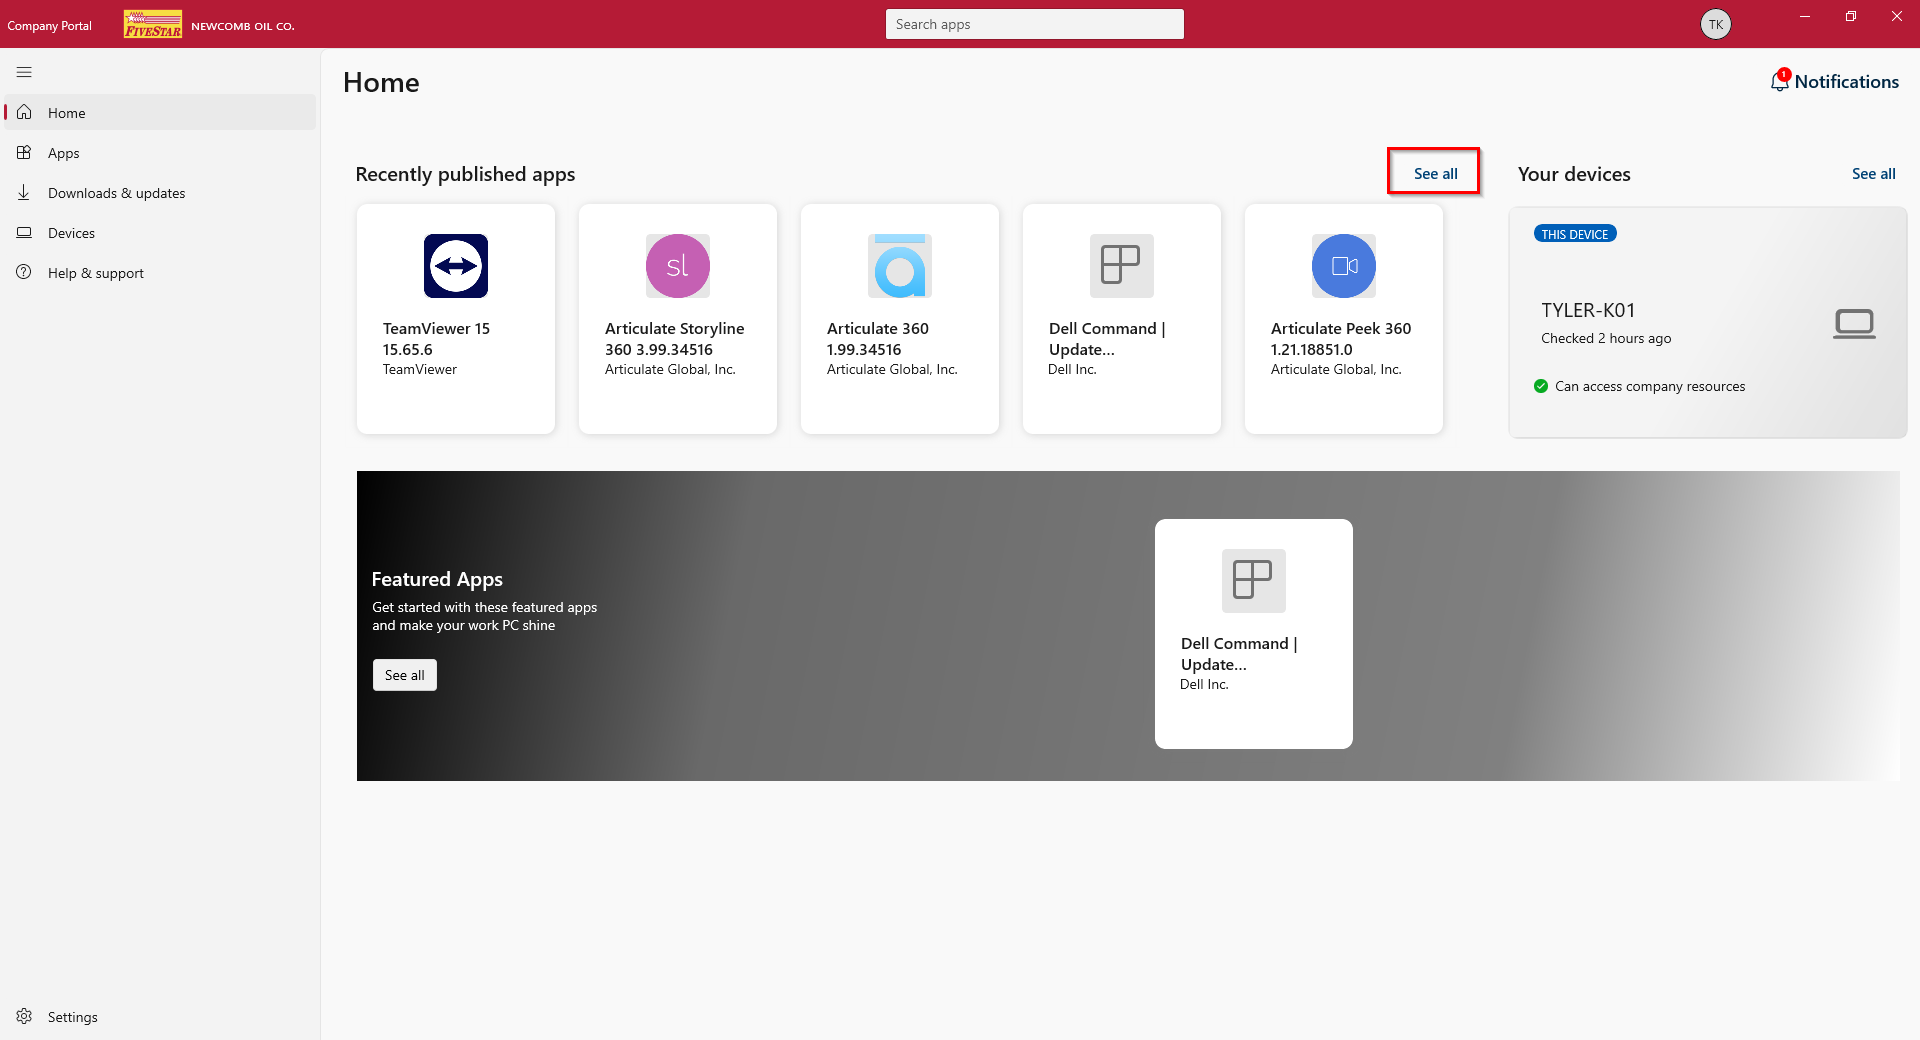
Task: Open the Articulate Storyline 360 icon
Action: click(x=678, y=266)
